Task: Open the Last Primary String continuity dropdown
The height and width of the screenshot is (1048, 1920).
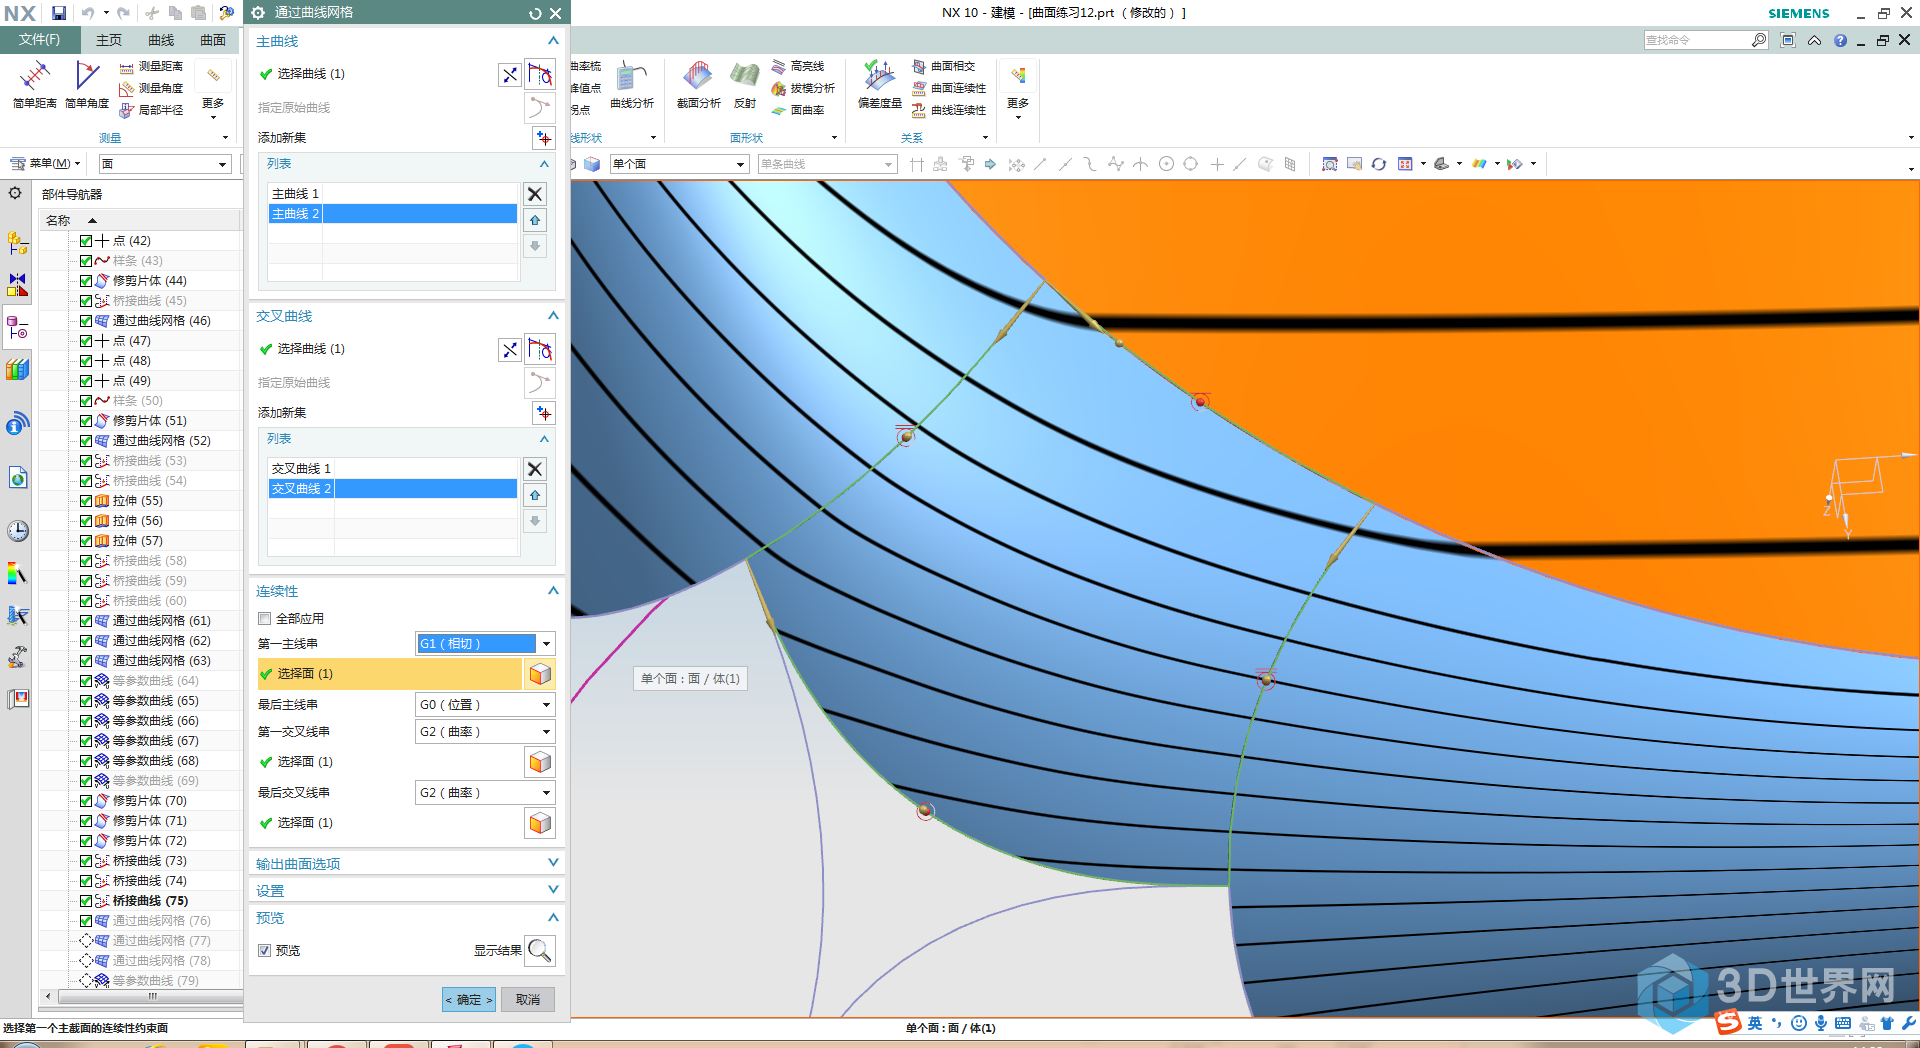Action: (485, 705)
